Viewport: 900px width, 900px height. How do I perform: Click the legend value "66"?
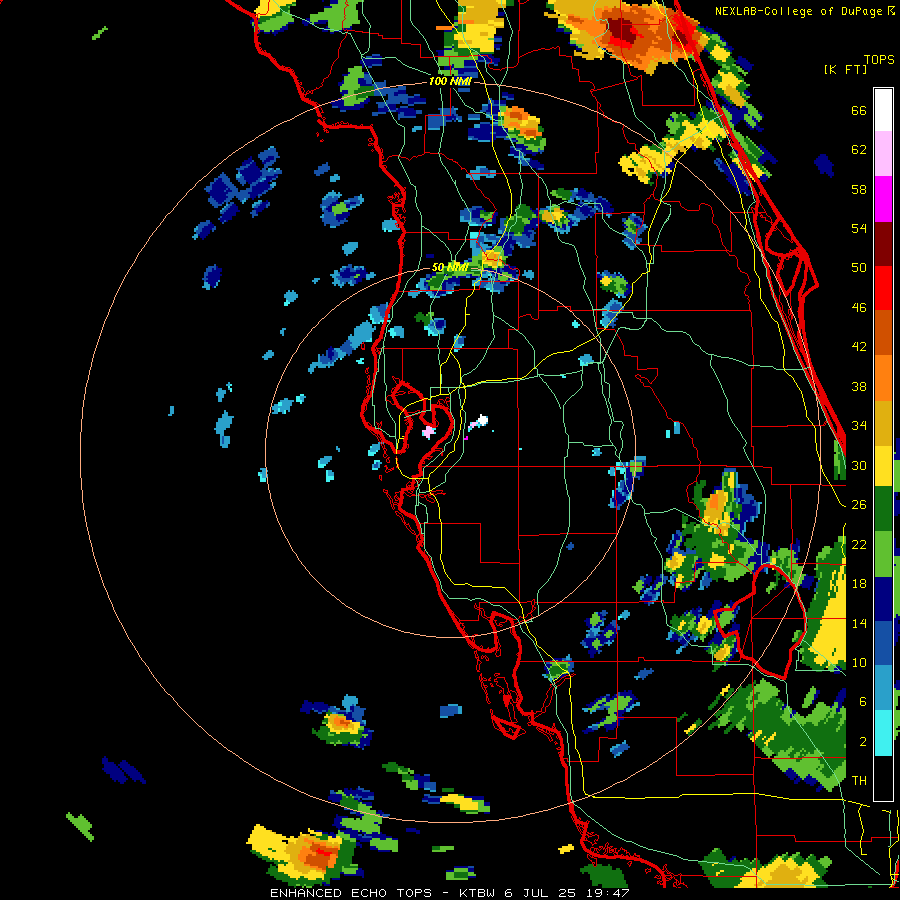point(859,111)
